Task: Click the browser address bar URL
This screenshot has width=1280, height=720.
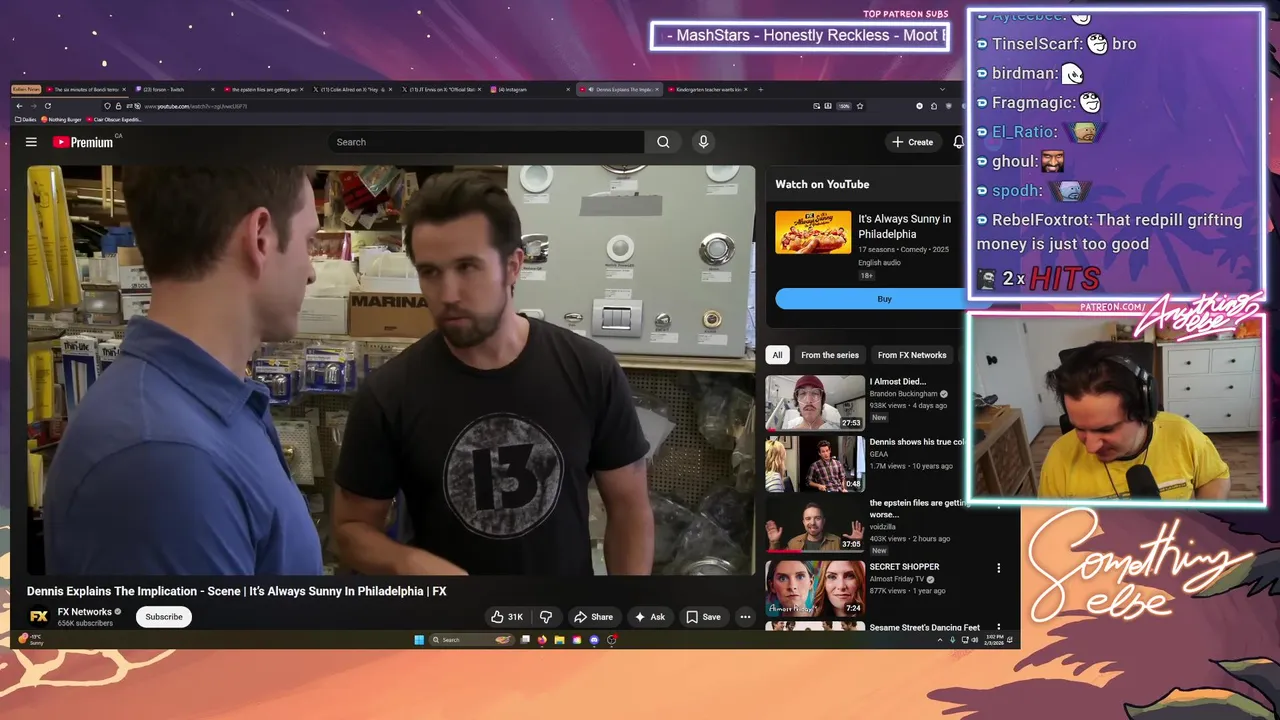Action: click(195, 106)
